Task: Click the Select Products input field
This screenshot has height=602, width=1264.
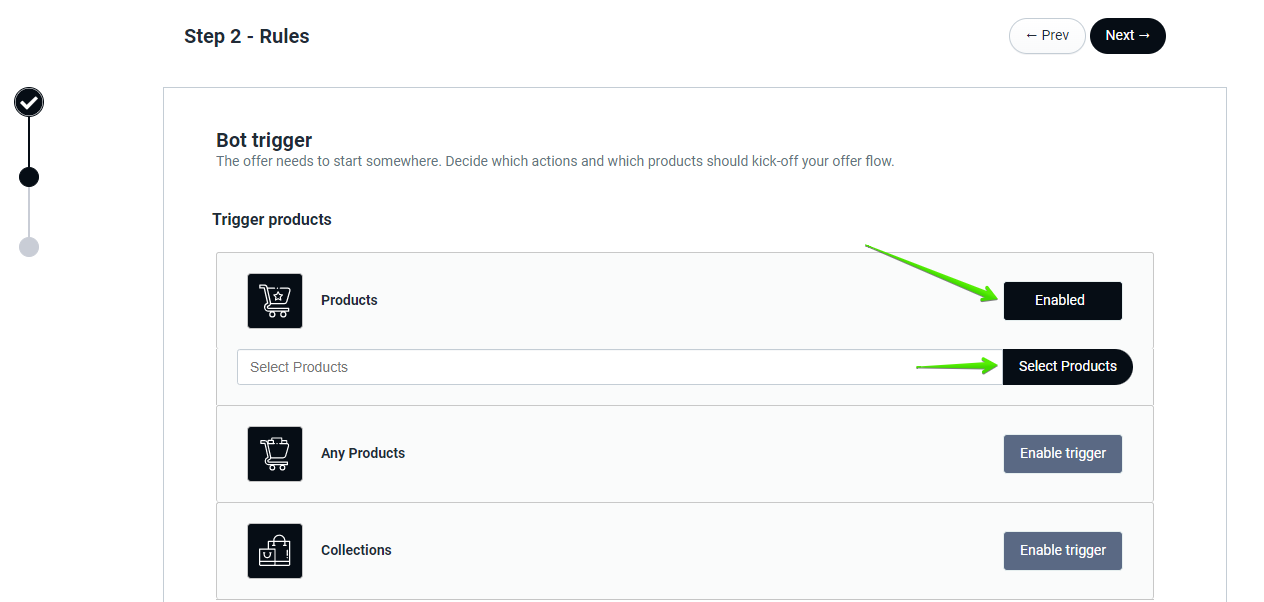Action: (619, 367)
